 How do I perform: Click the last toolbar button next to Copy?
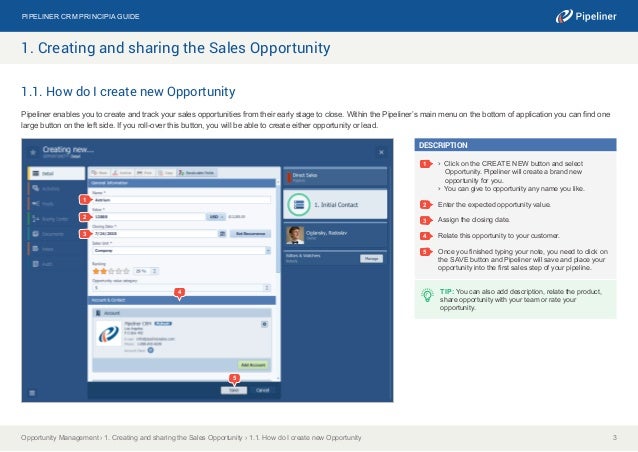tap(197, 173)
